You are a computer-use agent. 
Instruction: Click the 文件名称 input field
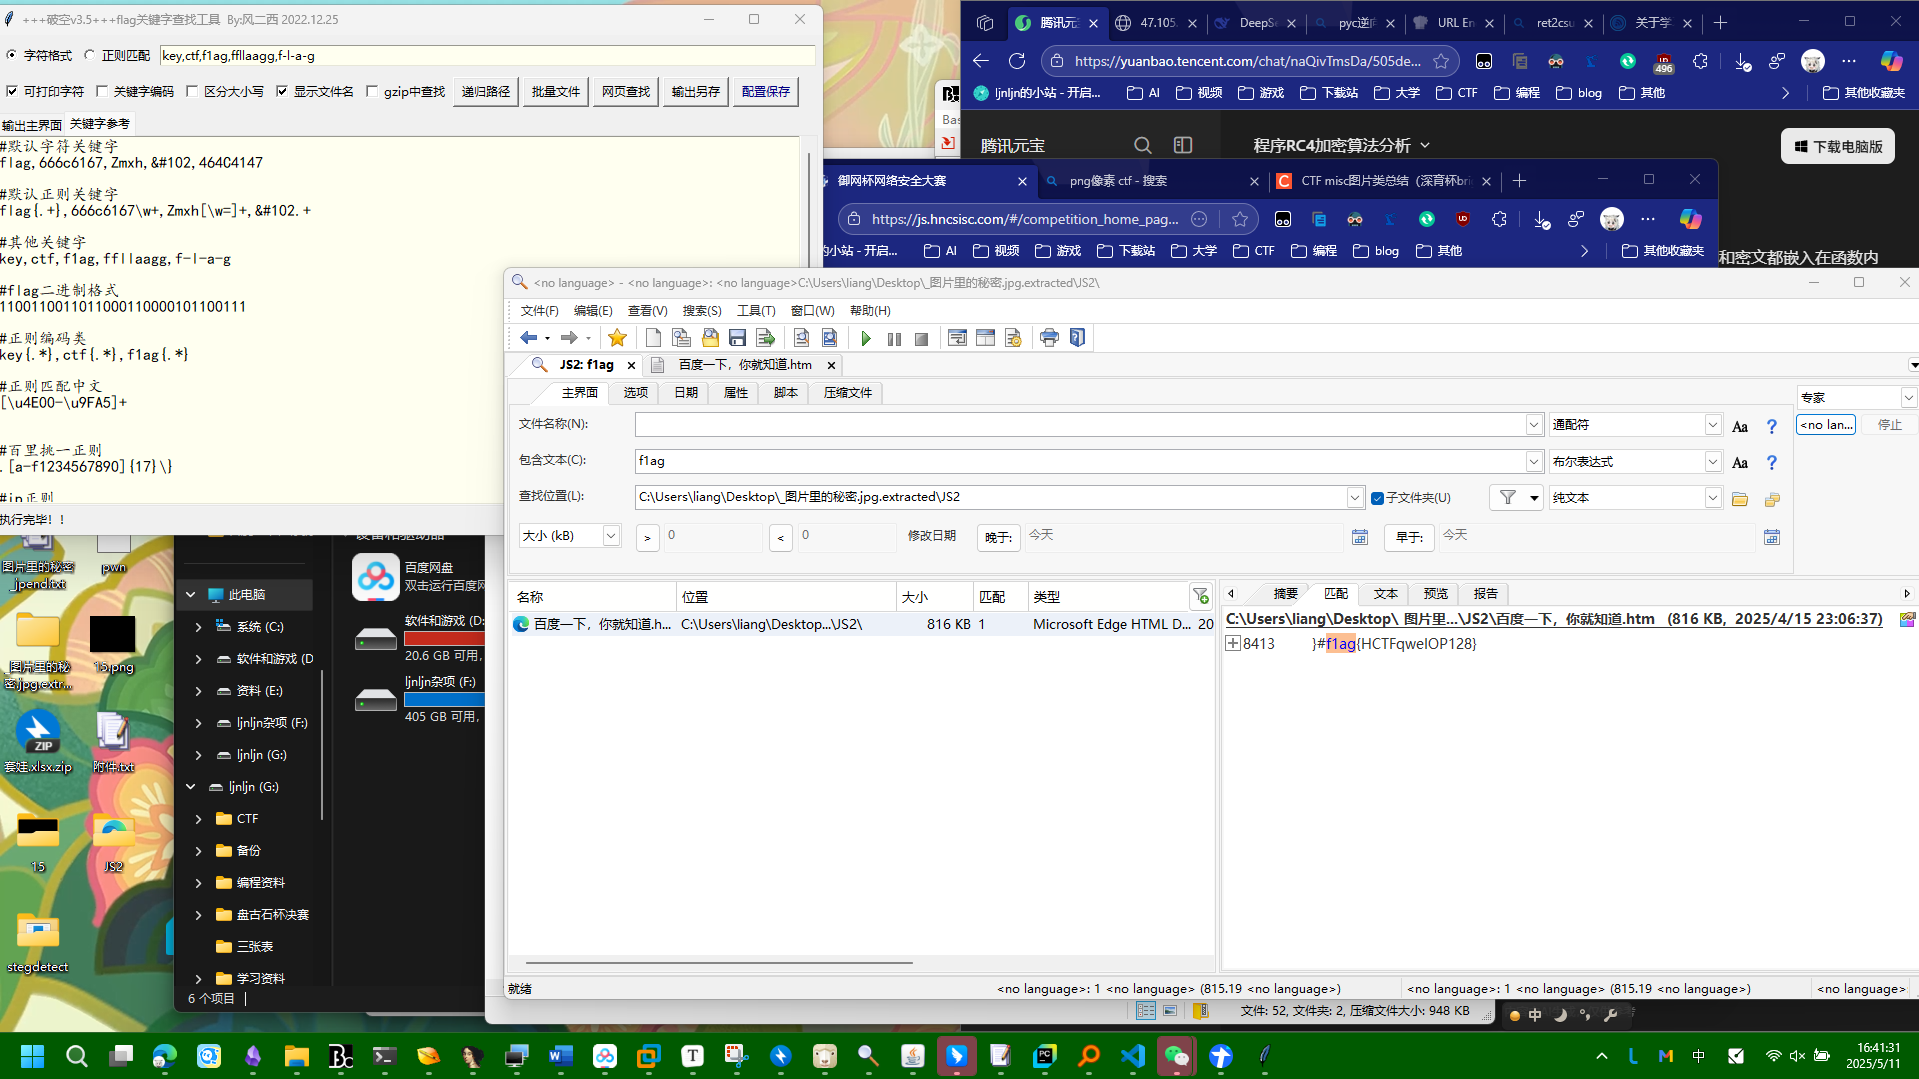[1081, 425]
